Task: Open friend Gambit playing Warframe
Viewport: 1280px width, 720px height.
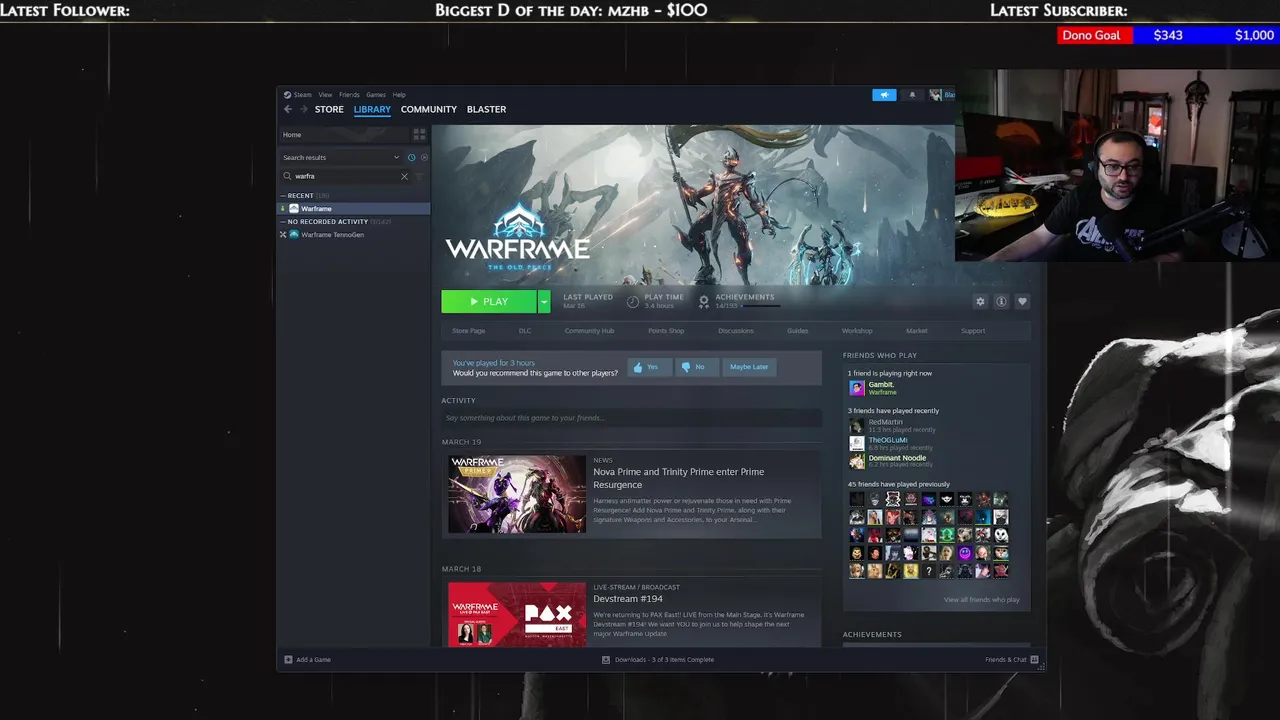Action: coord(880,388)
